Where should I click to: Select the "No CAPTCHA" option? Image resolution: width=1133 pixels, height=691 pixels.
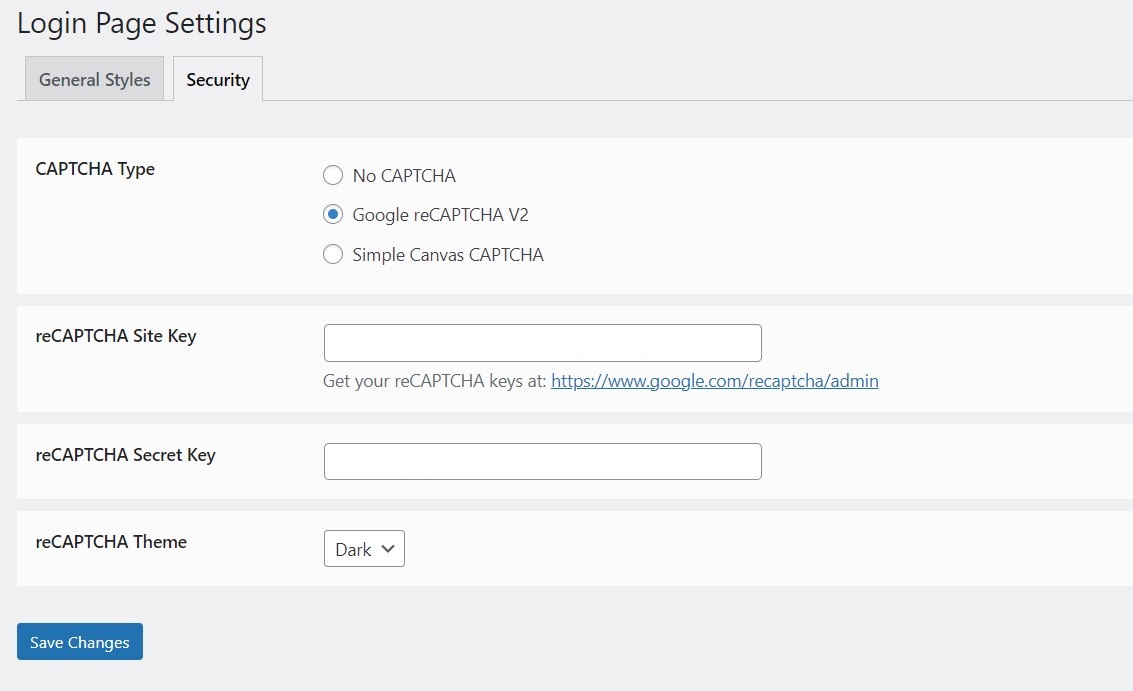point(333,175)
